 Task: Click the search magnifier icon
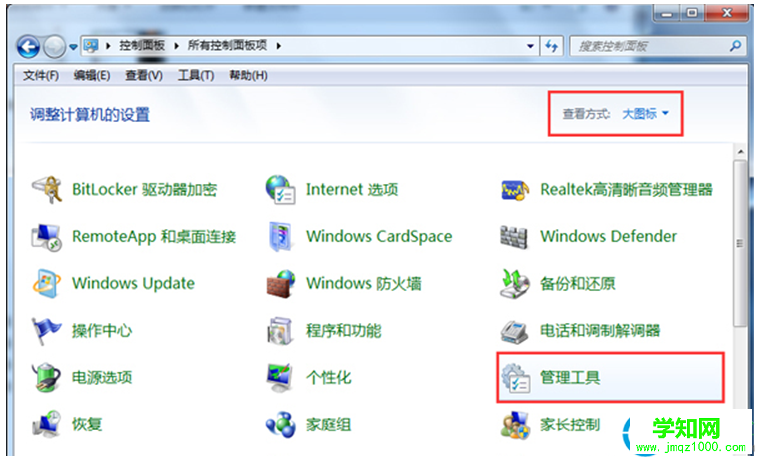tap(735, 46)
